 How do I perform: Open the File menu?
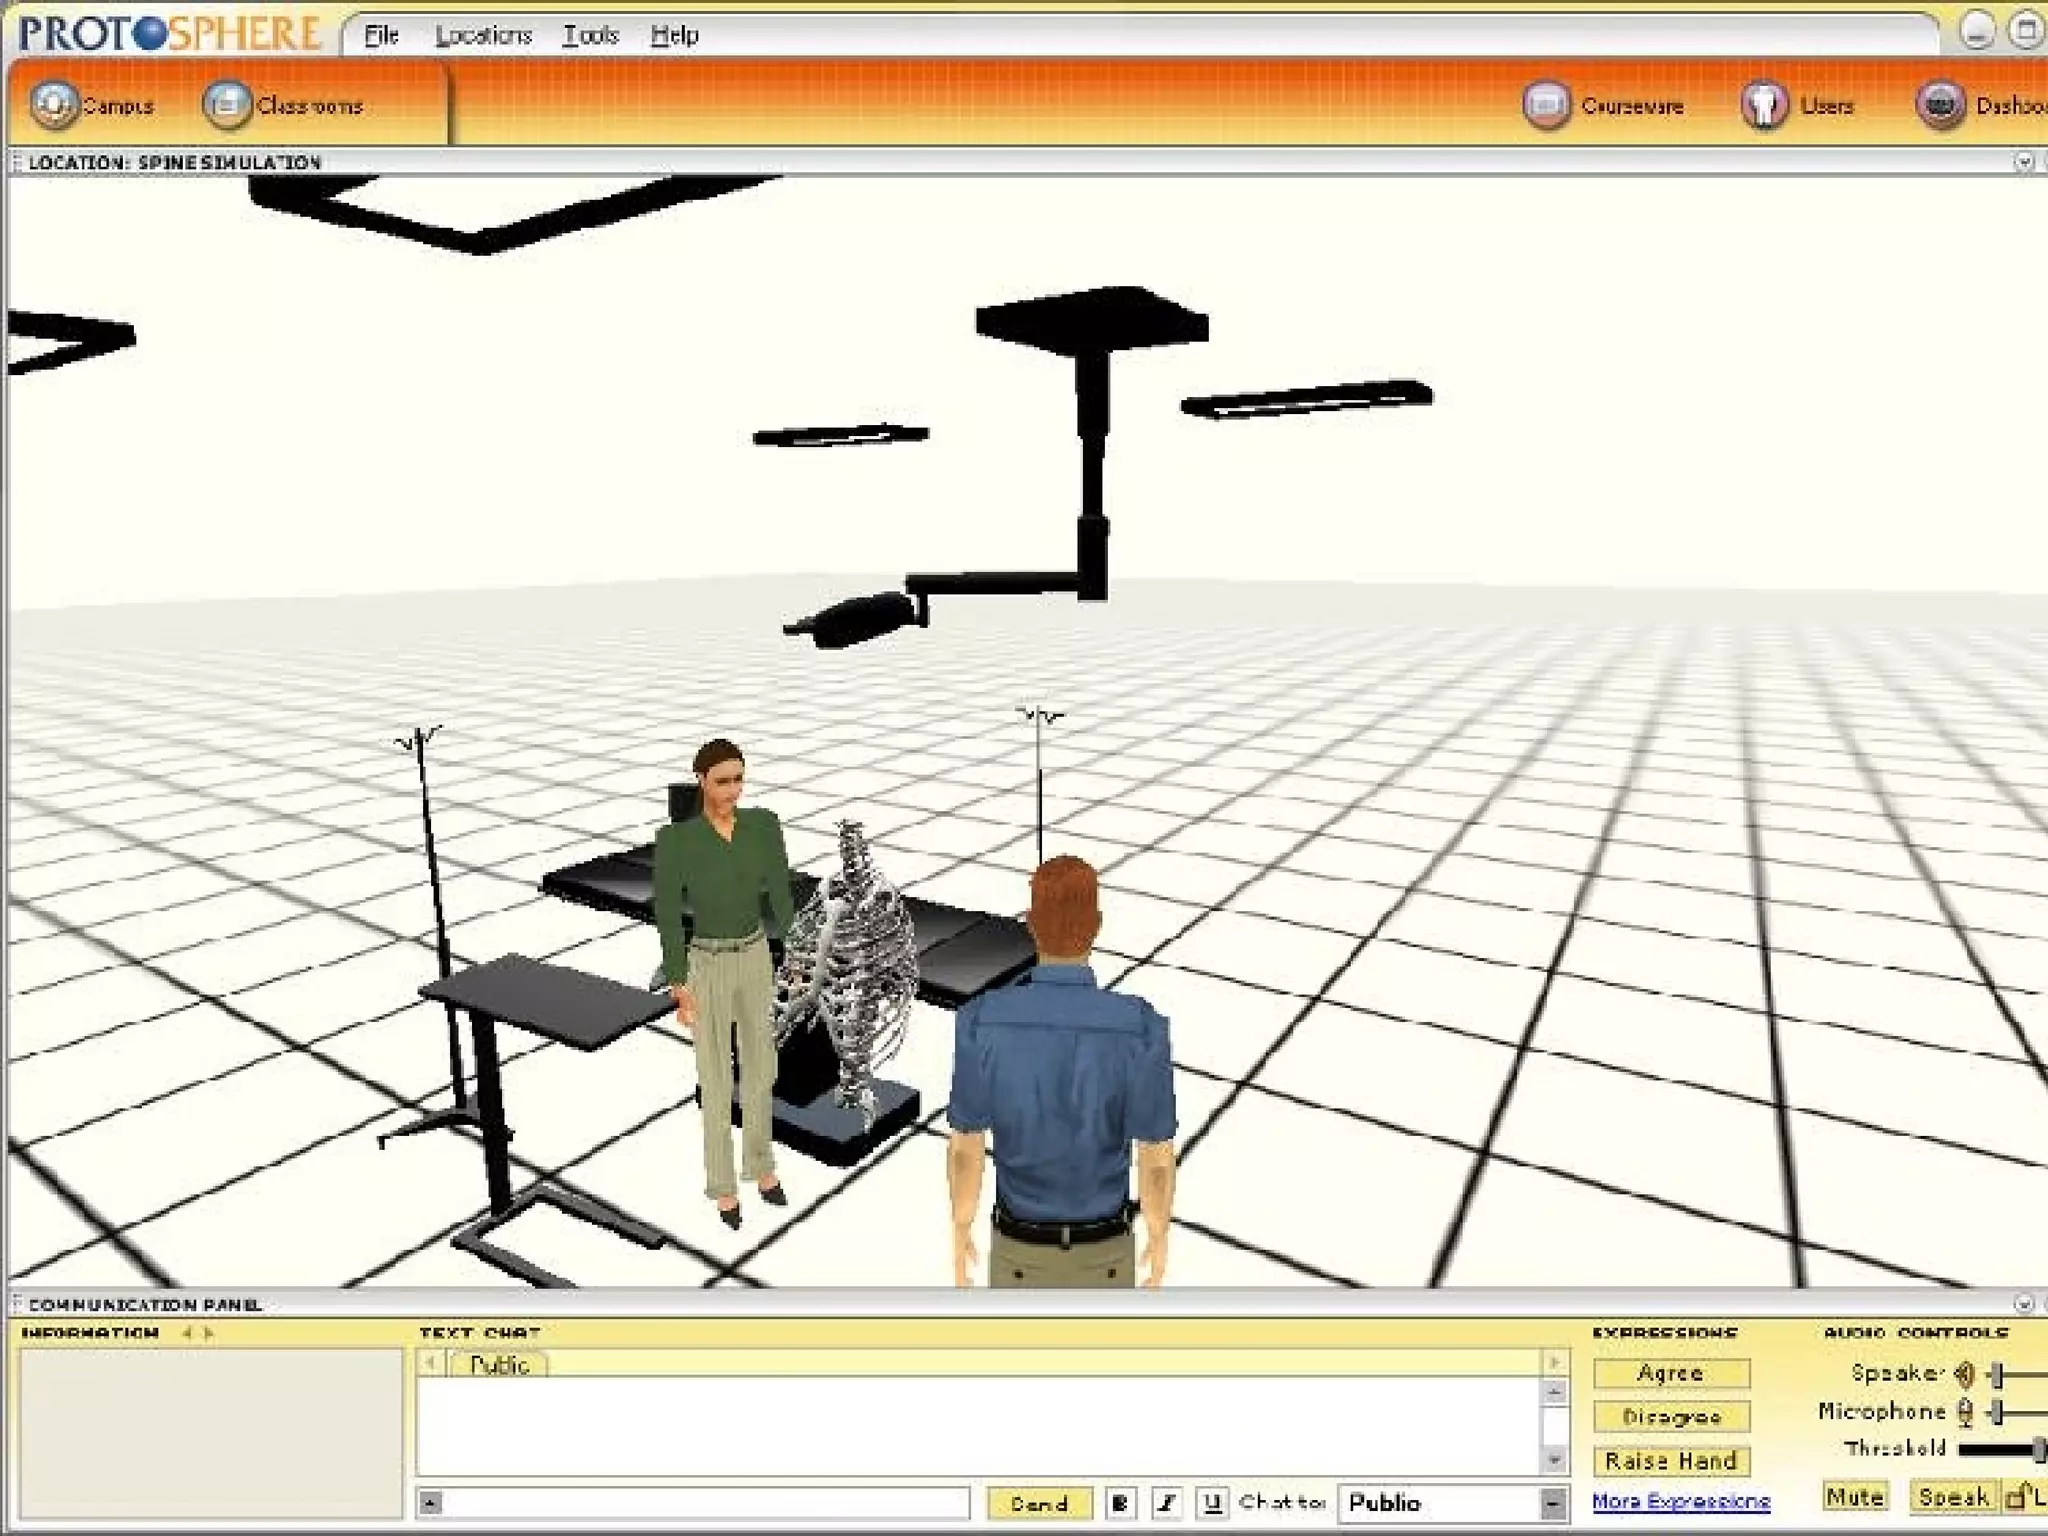pos(381,35)
